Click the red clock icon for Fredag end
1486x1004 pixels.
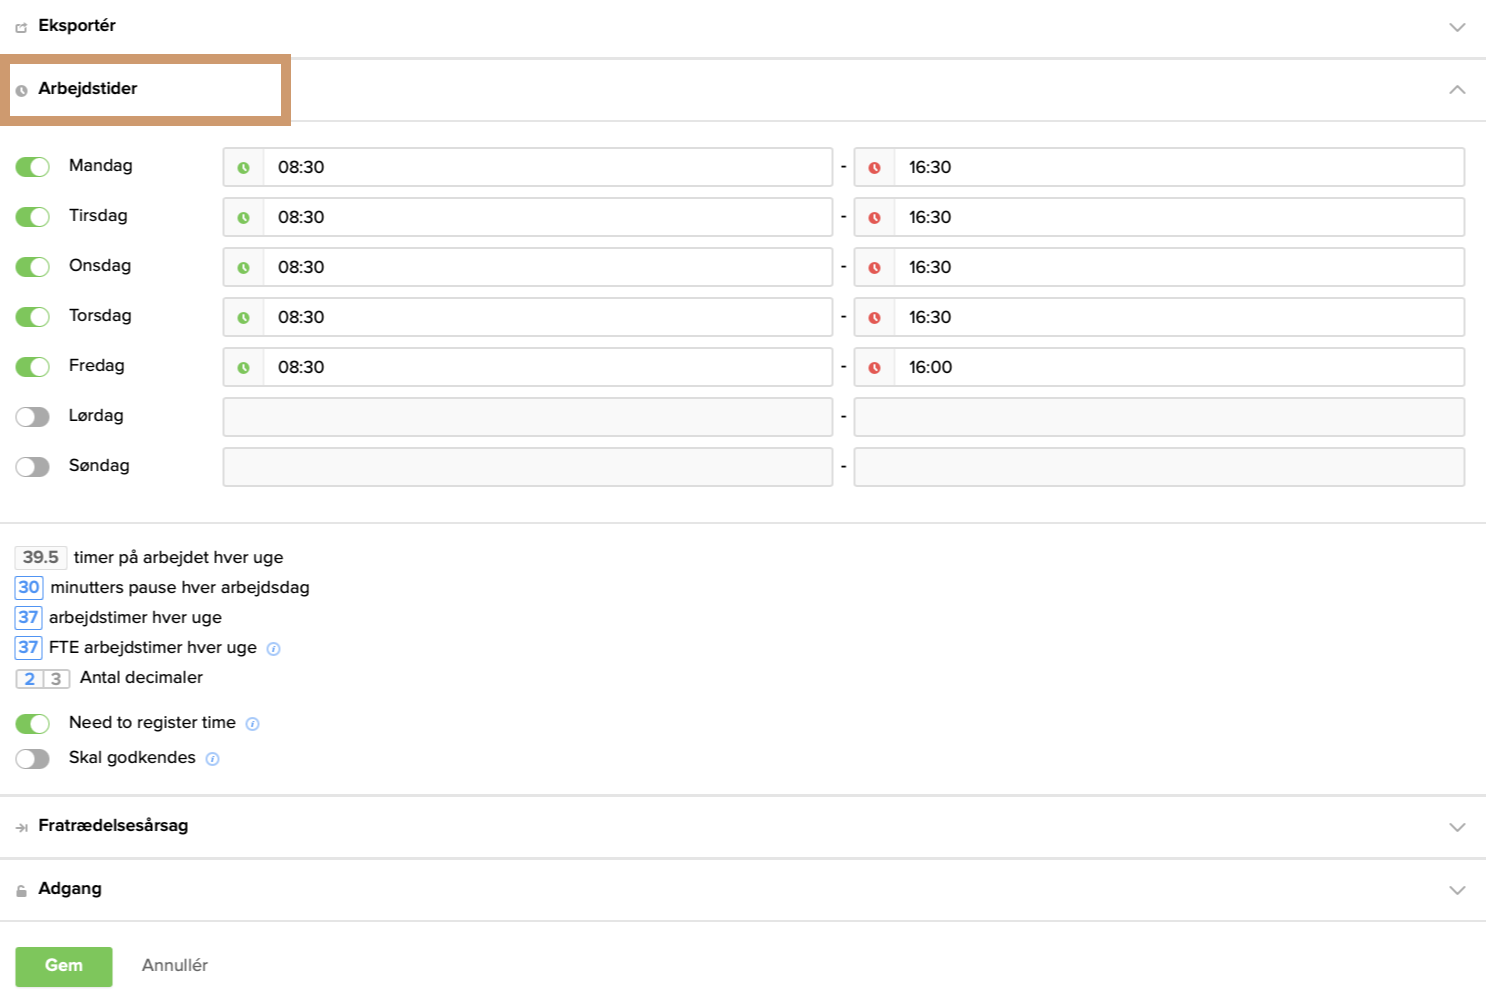(874, 368)
